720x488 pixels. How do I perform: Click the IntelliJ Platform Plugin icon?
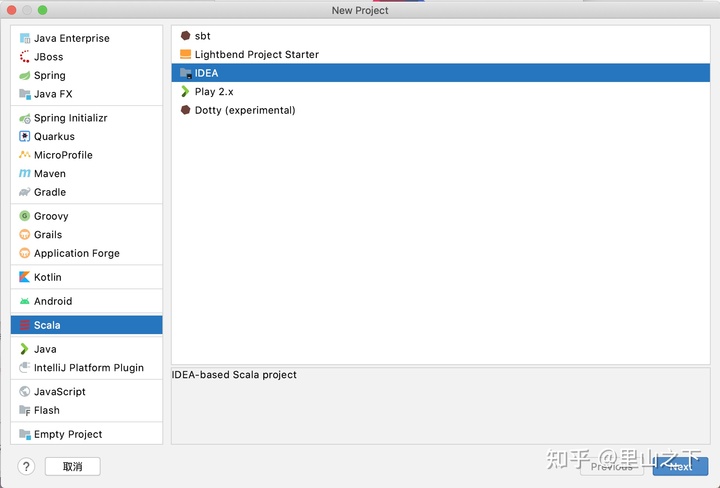tap(25, 368)
